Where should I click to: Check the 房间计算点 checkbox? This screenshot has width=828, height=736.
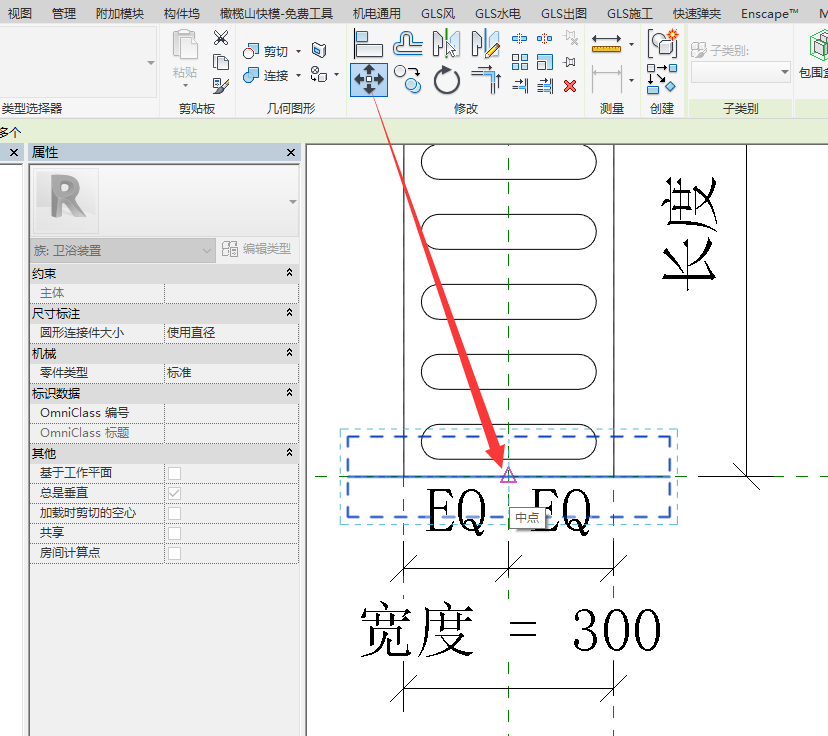point(174,553)
